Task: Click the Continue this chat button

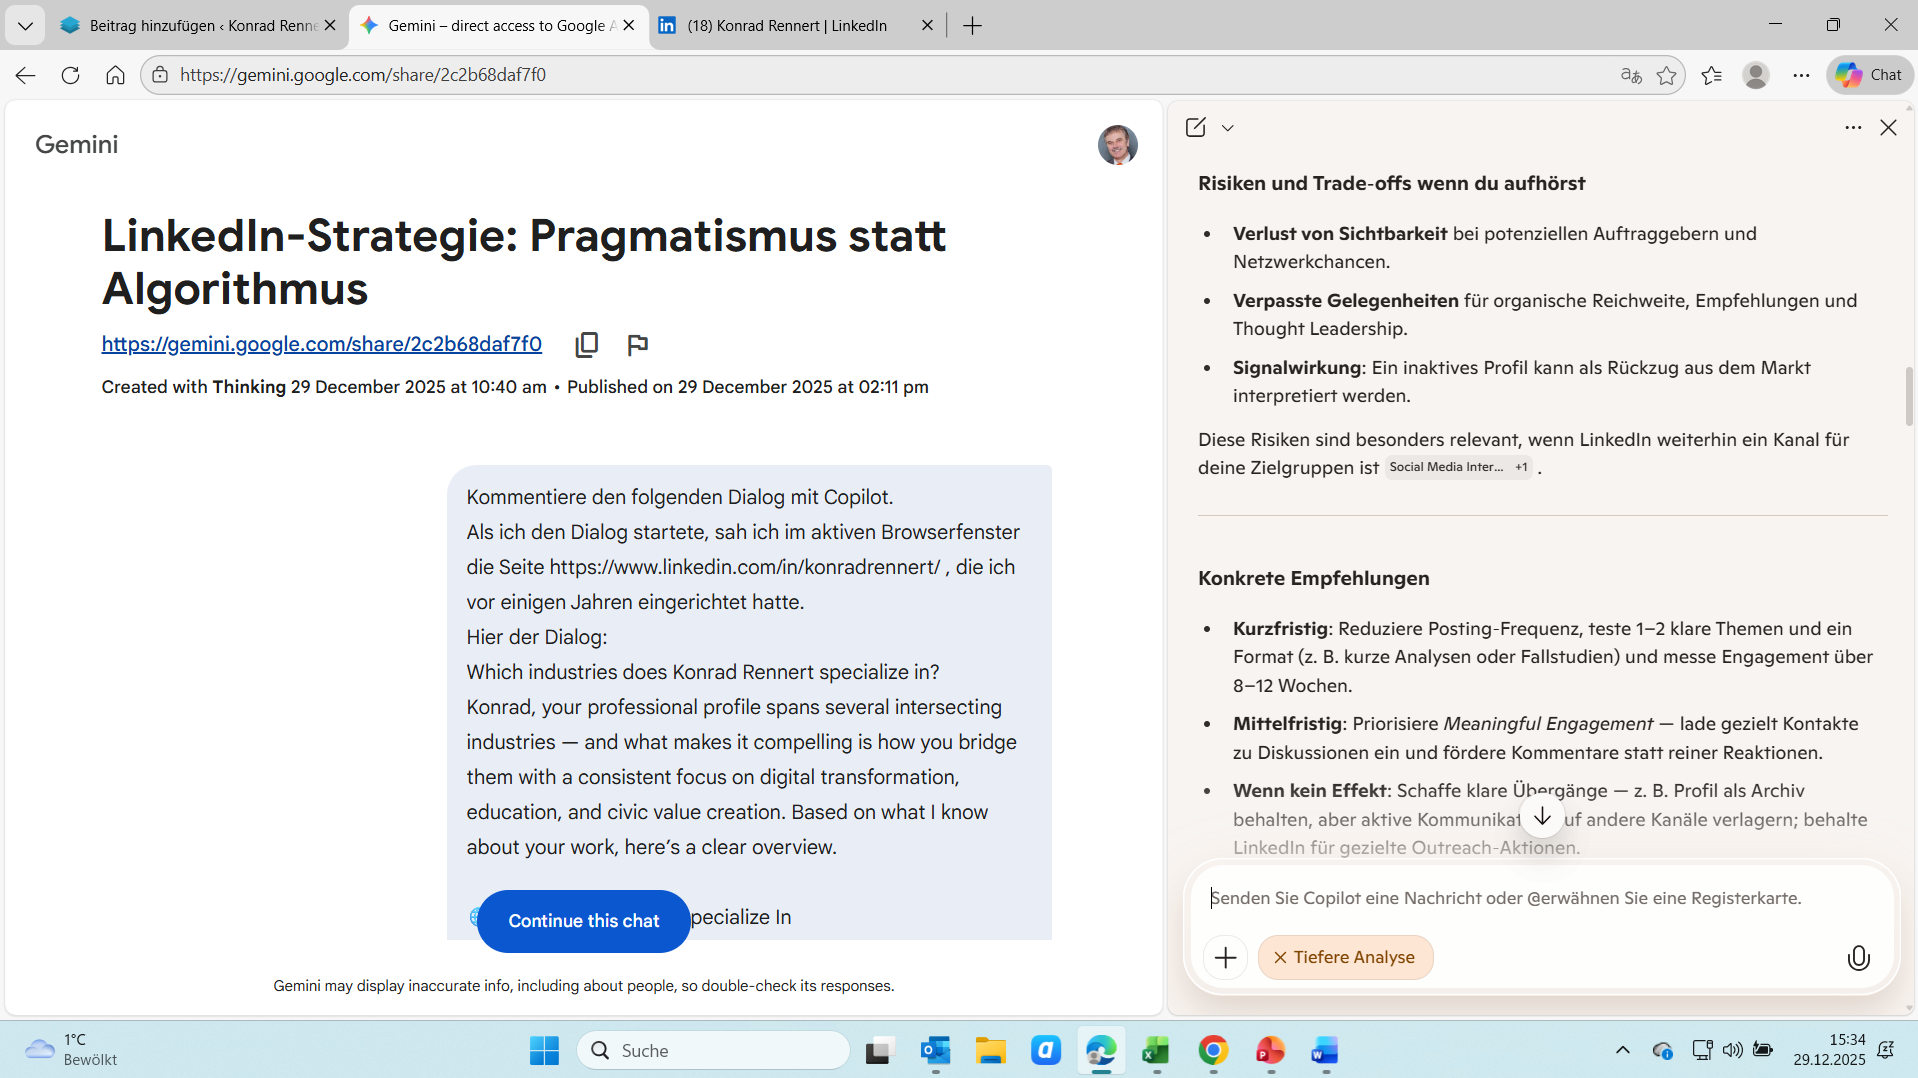Action: 583,921
